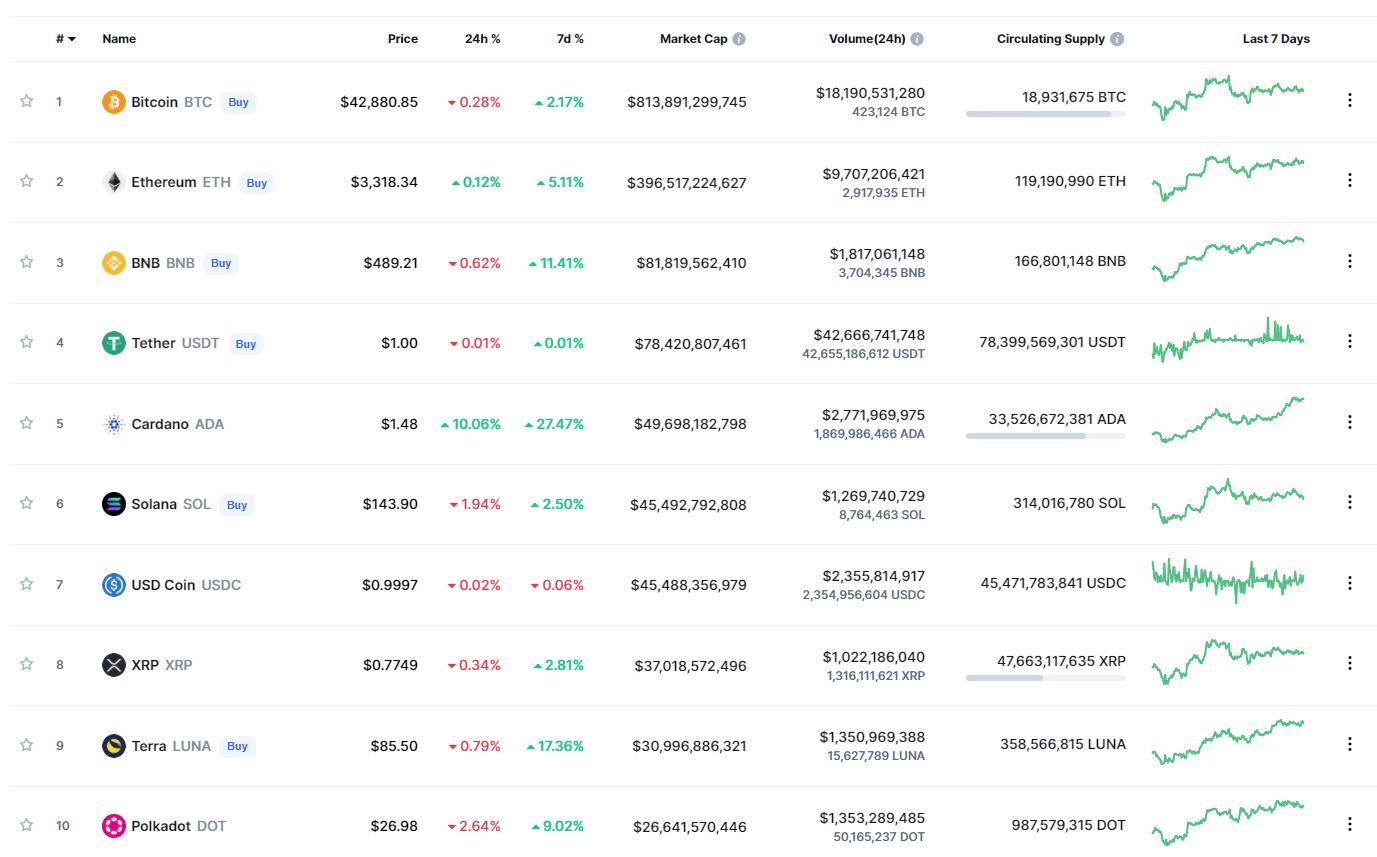The image size is (1377, 857).
Task: Sort by the 24h % column header
Action: (x=483, y=39)
